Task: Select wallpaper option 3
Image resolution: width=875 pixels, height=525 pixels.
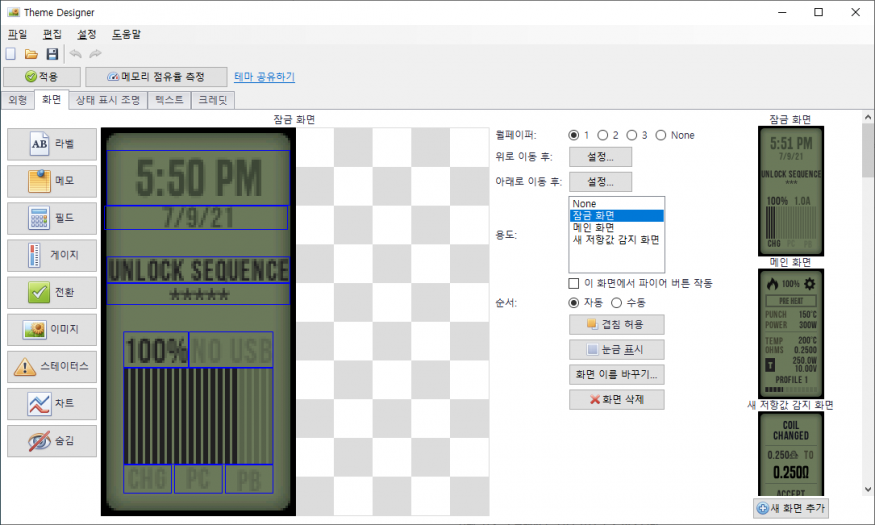Action: click(x=632, y=135)
